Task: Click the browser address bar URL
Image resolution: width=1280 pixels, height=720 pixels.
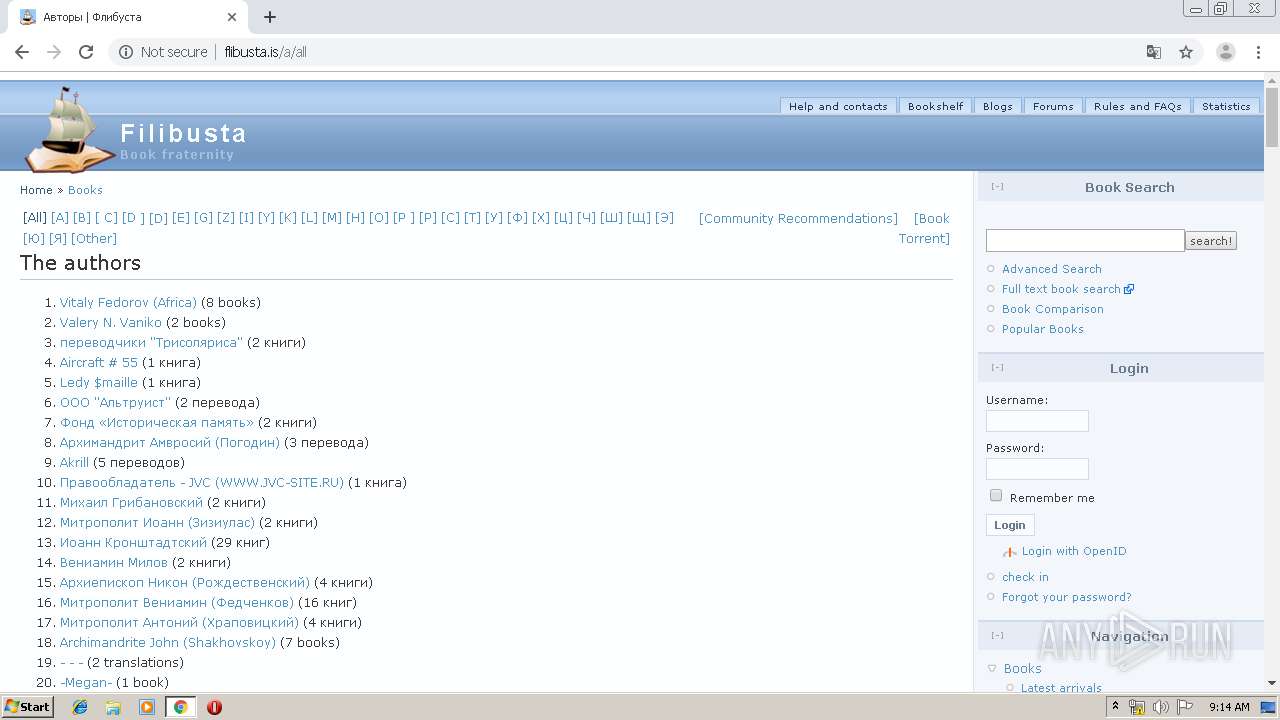Action: 265,52
